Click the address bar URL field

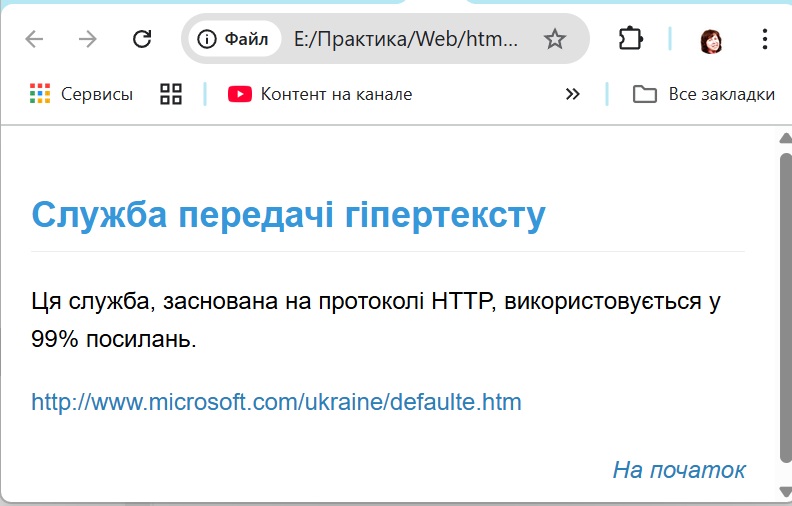pyautogui.click(x=406, y=39)
